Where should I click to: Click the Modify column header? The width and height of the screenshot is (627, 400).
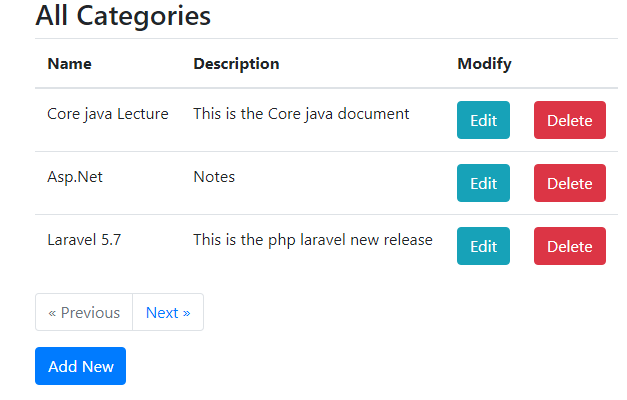pos(484,64)
